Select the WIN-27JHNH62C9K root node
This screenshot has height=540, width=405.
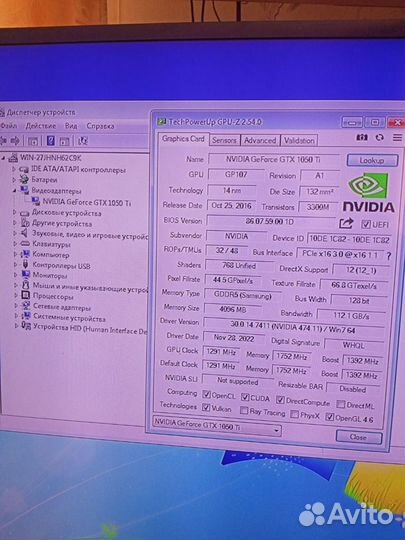51,158
